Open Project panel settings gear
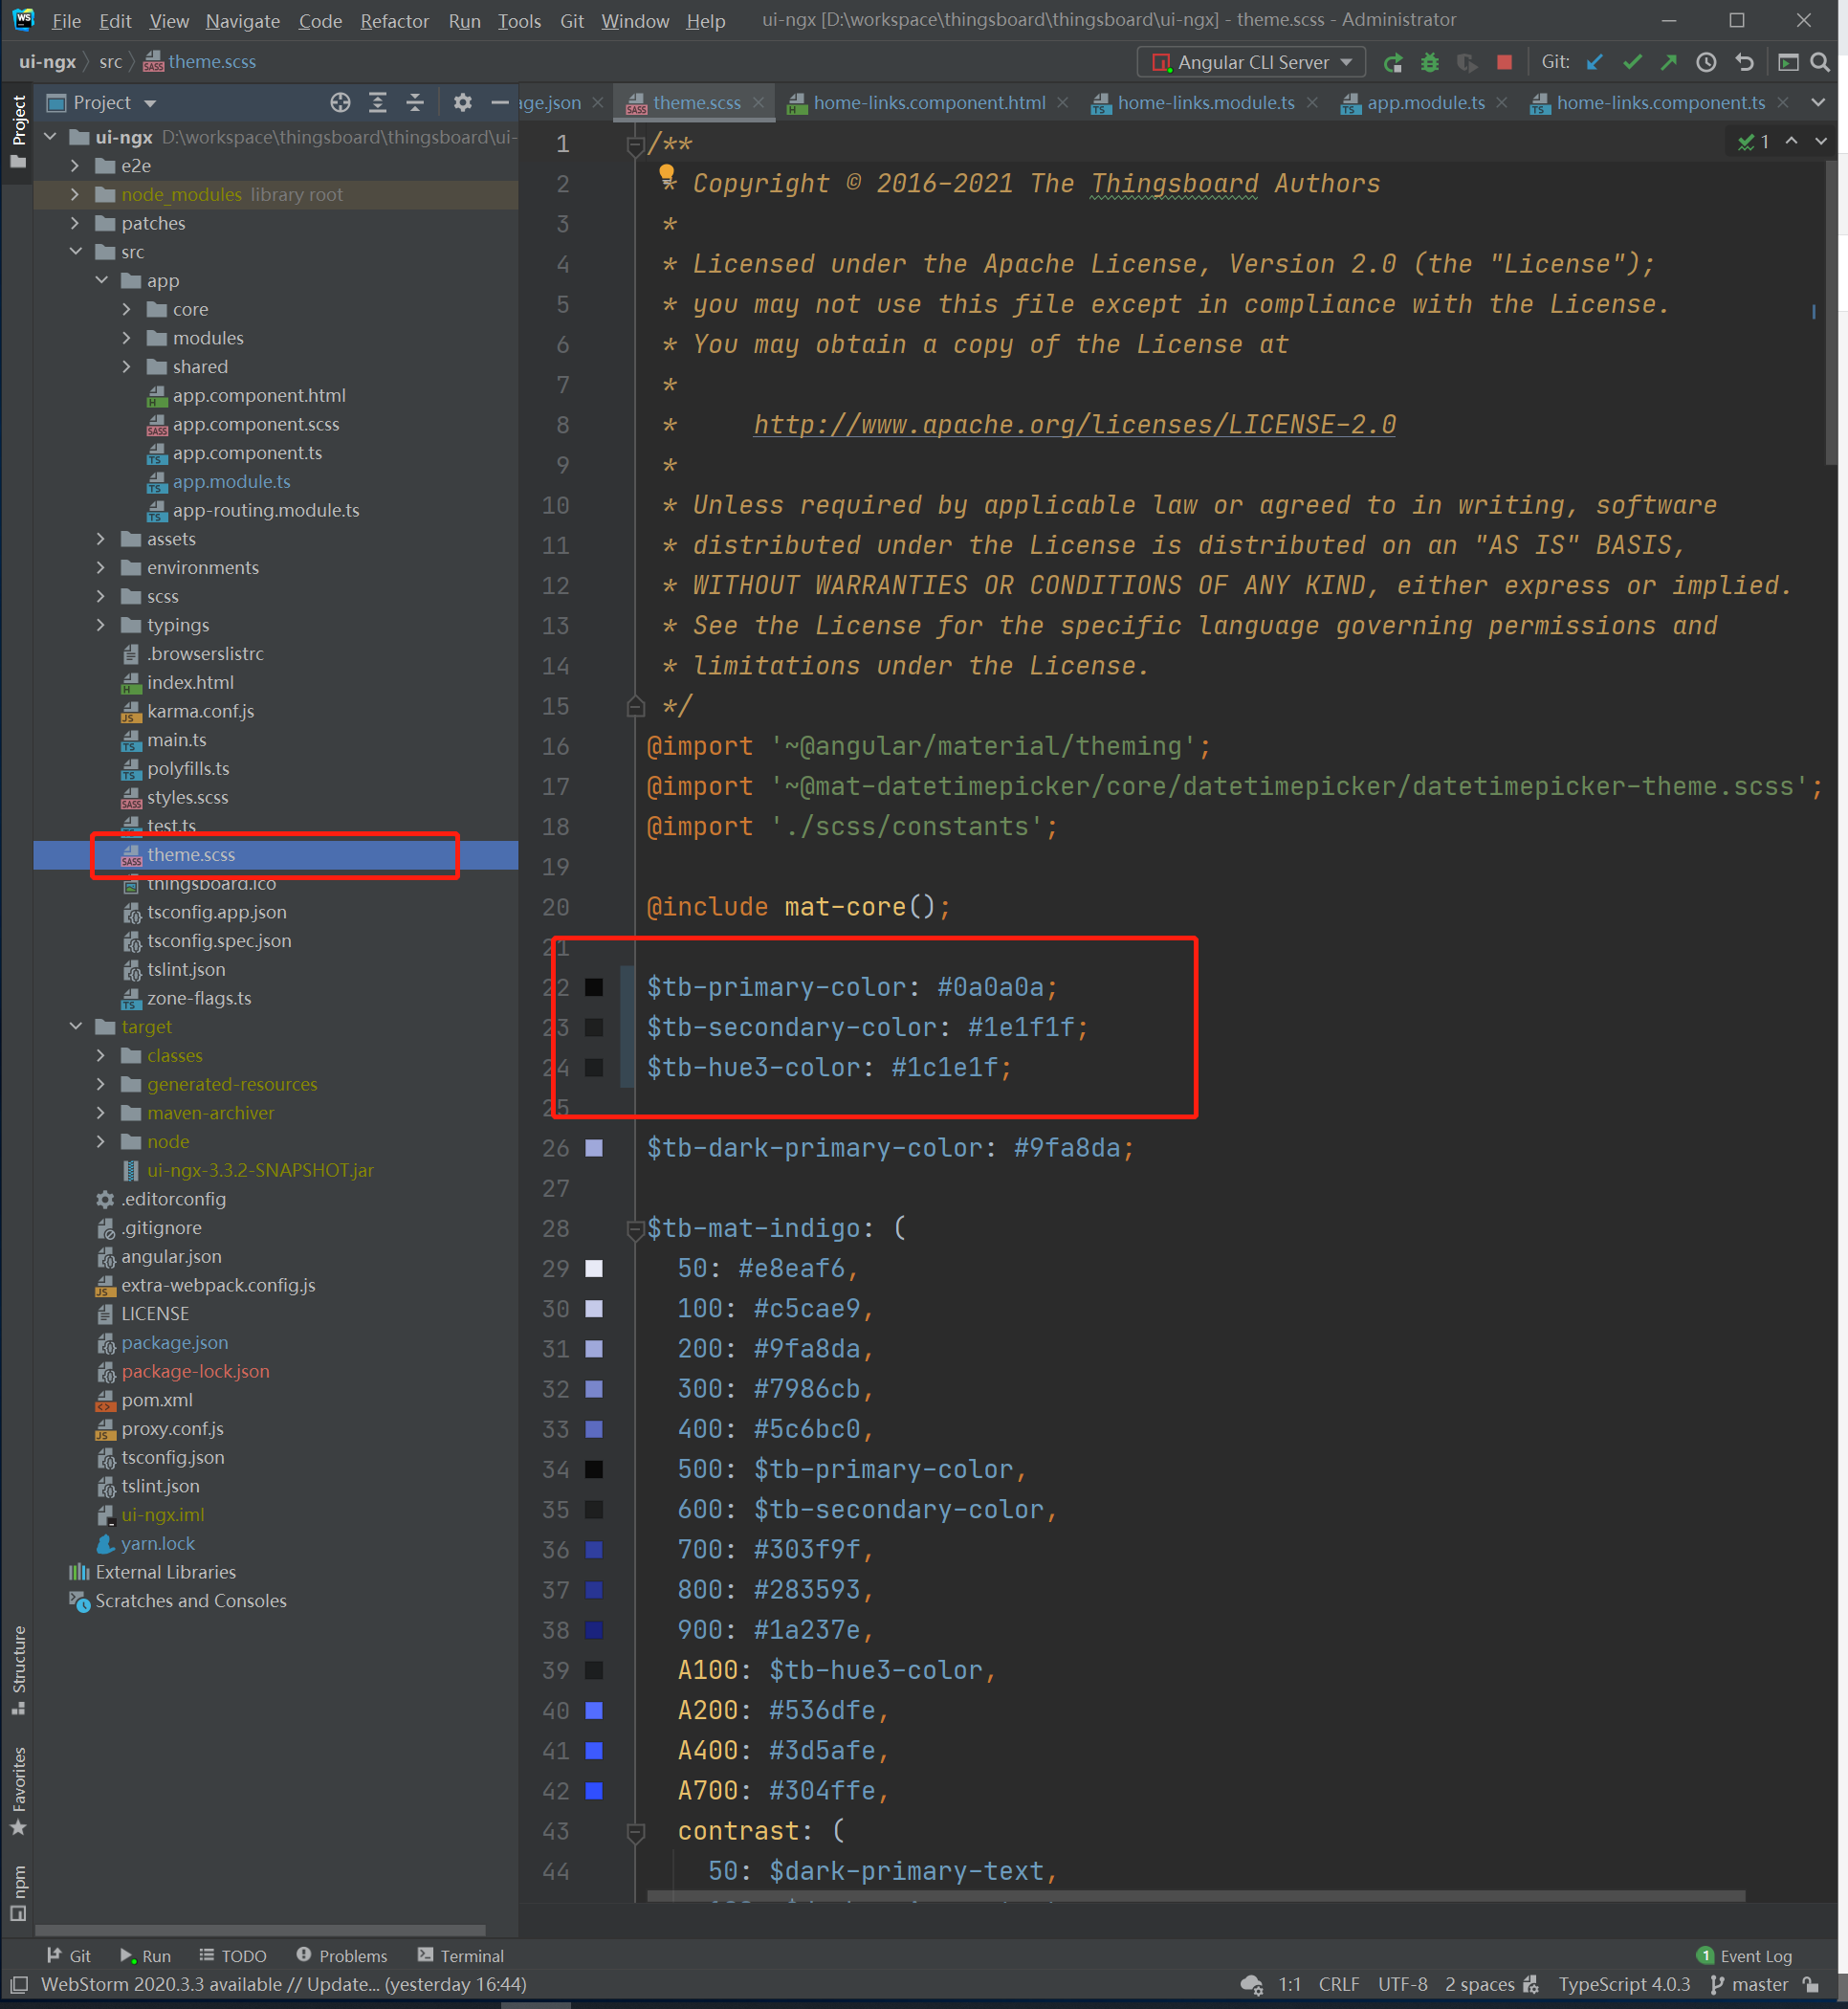This screenshot has height=2009, width=1848. point(462,103)
